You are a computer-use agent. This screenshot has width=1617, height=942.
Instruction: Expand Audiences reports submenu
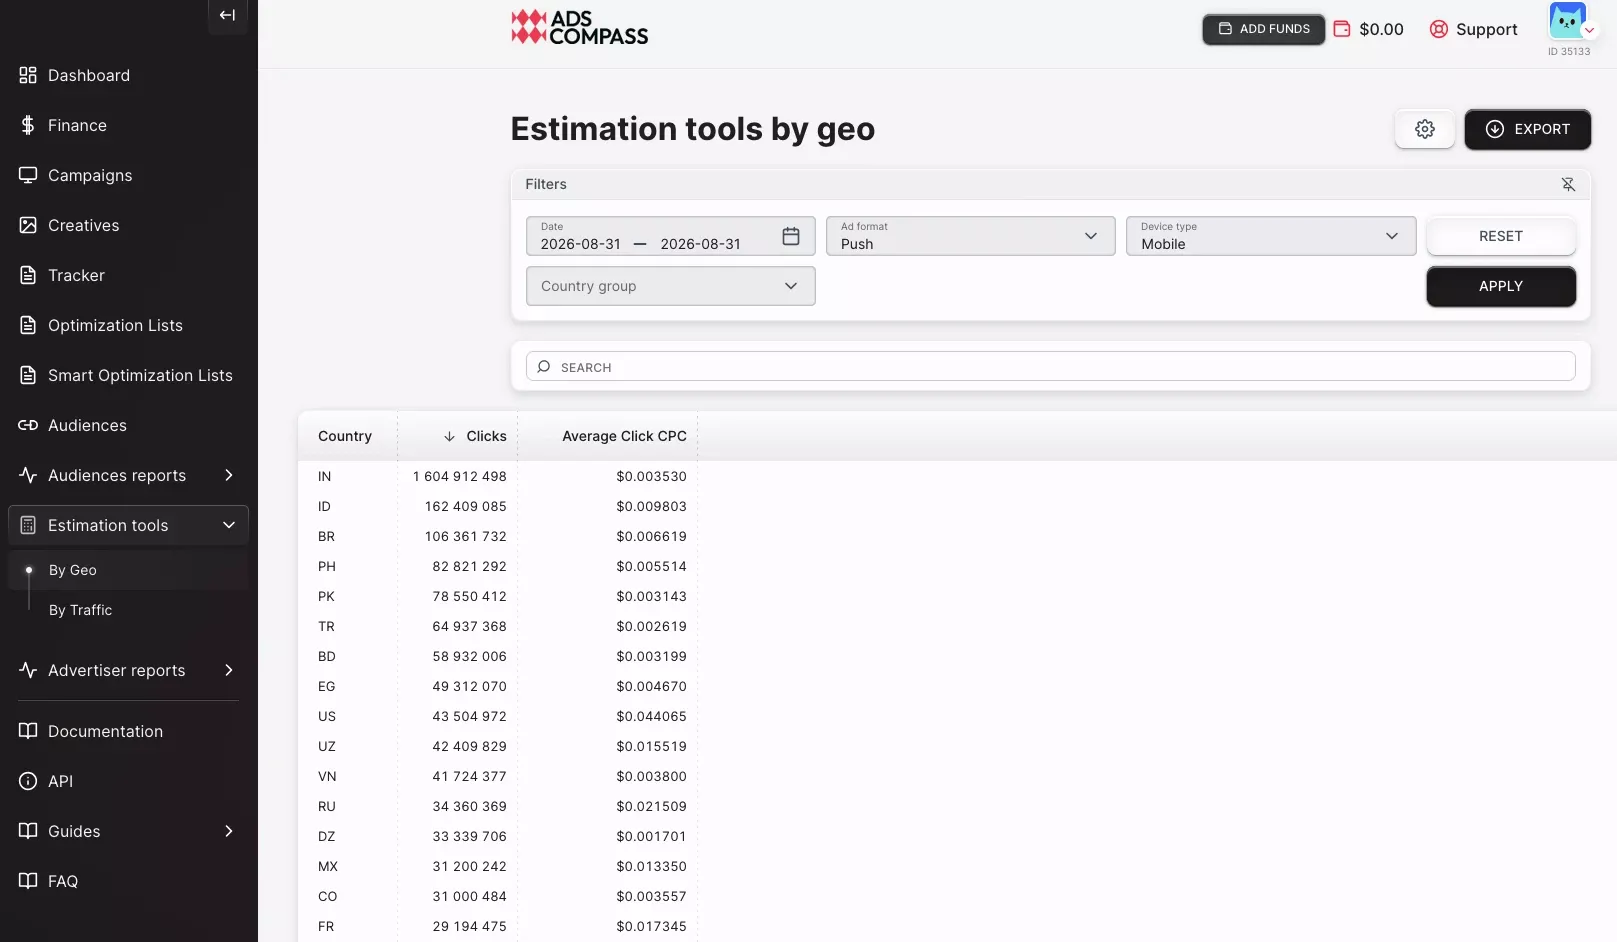pos(229,475)
